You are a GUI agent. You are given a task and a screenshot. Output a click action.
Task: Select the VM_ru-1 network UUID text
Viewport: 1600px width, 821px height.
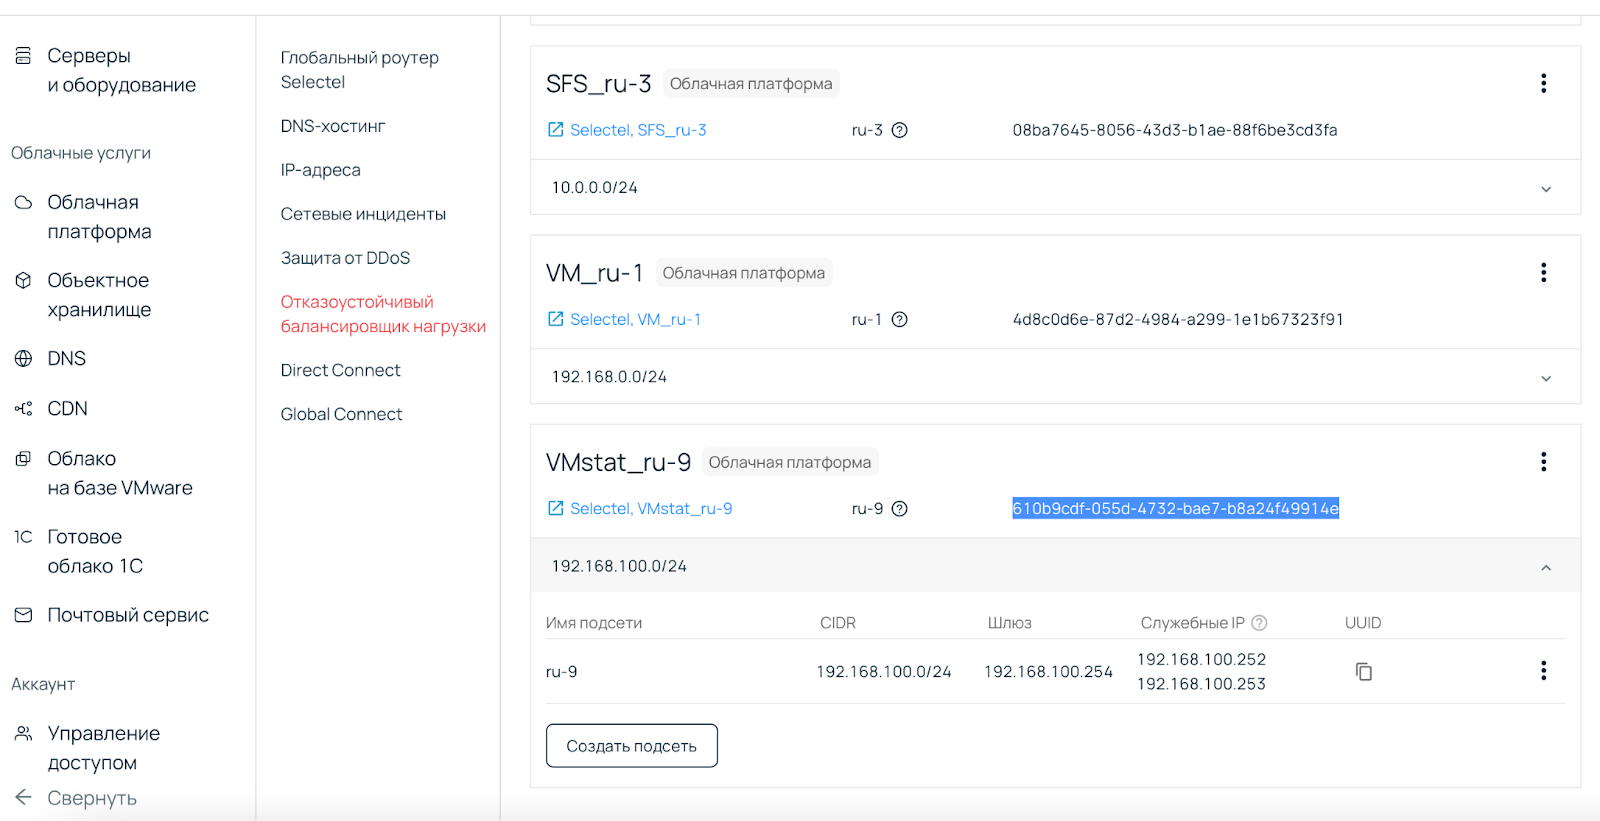coord(1178,319)
